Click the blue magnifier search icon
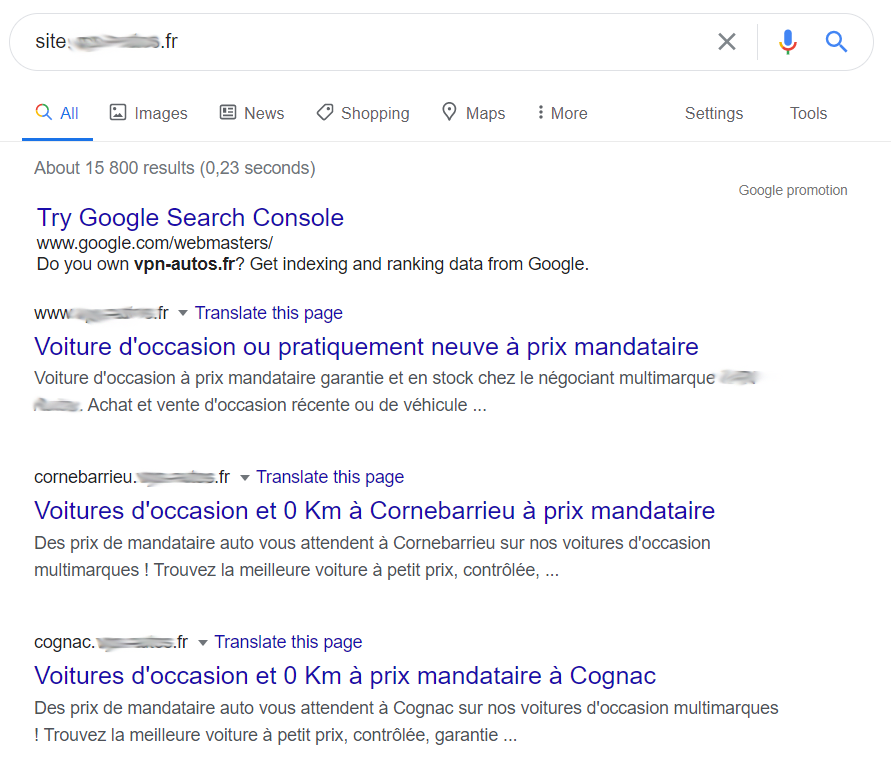This screenshot has width=891, height=772. tap(836, 41)
